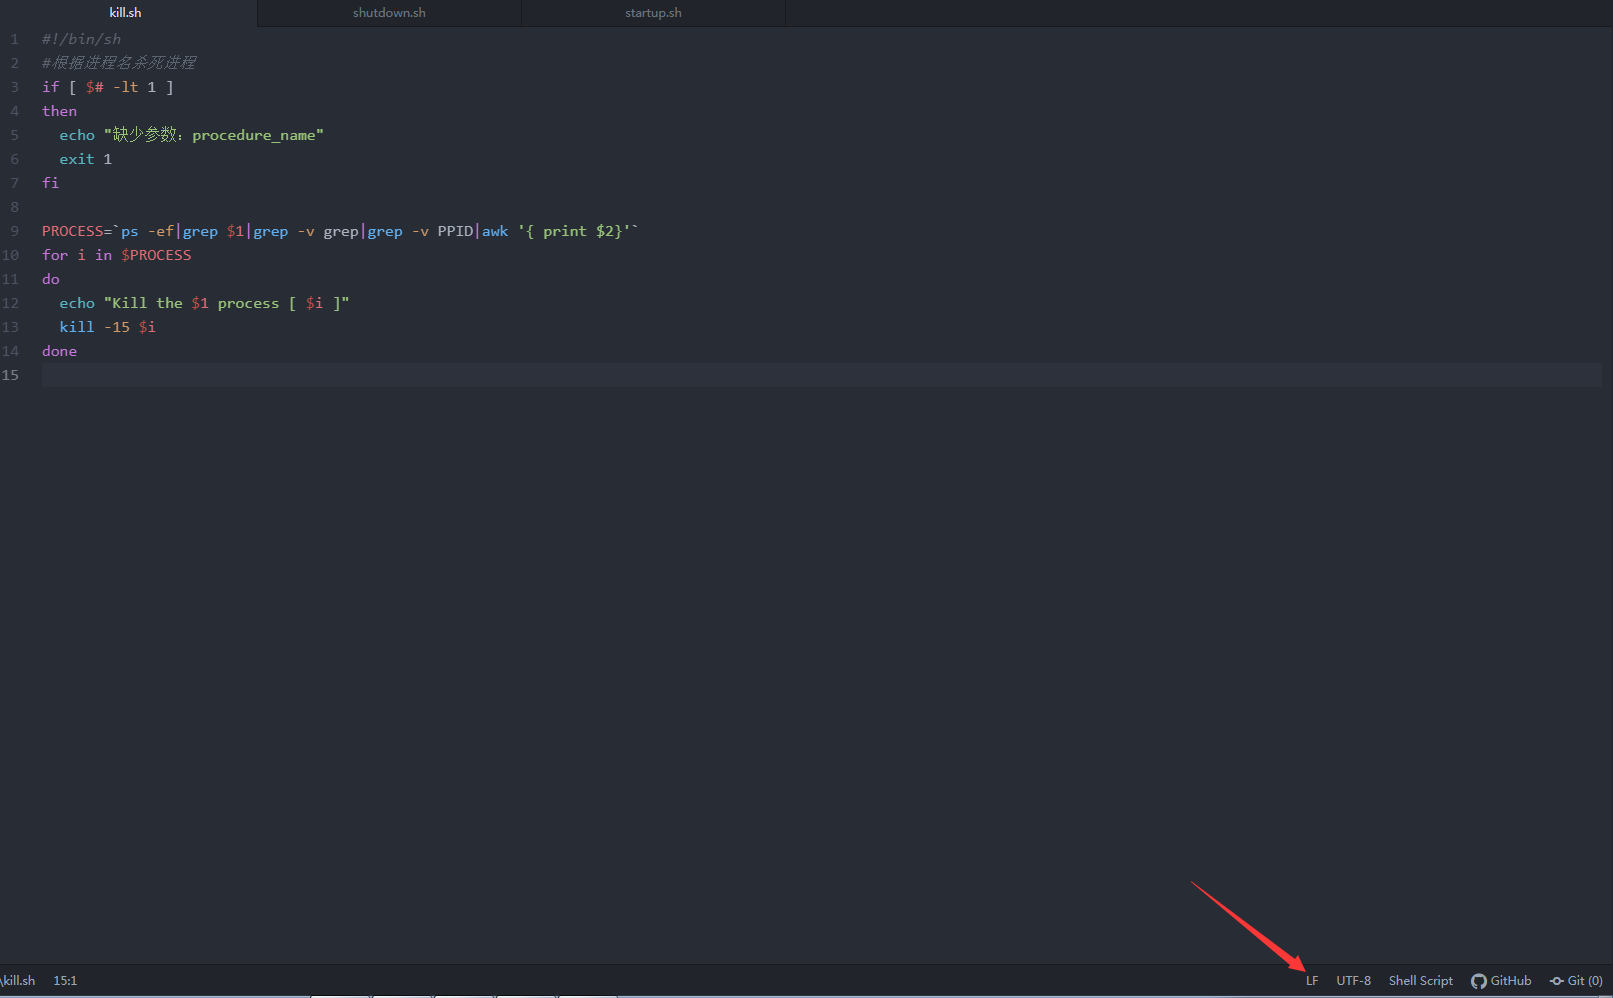
Task: Click the 'do' keyword on line 11
Action: [50, 279]
